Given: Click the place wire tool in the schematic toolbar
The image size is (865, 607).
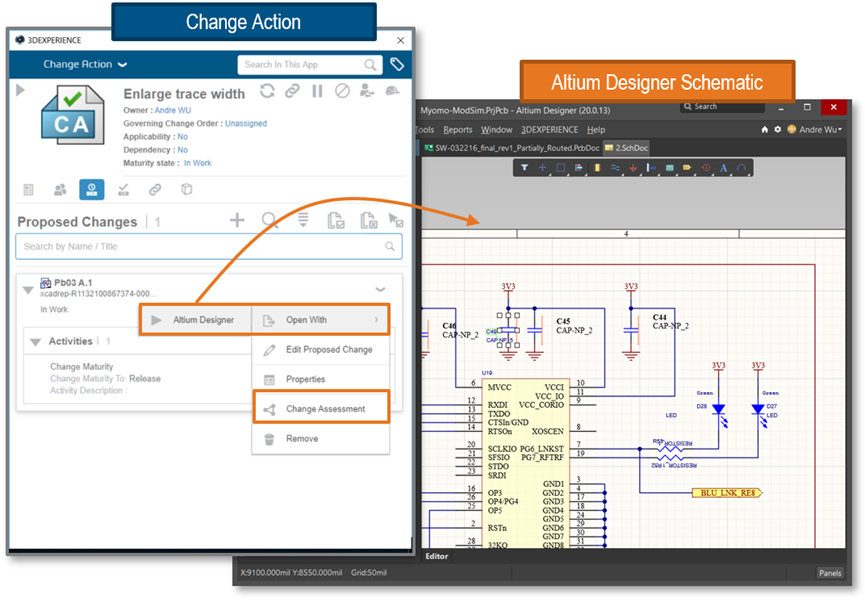Looking at the screenshot, I should 615,168.
